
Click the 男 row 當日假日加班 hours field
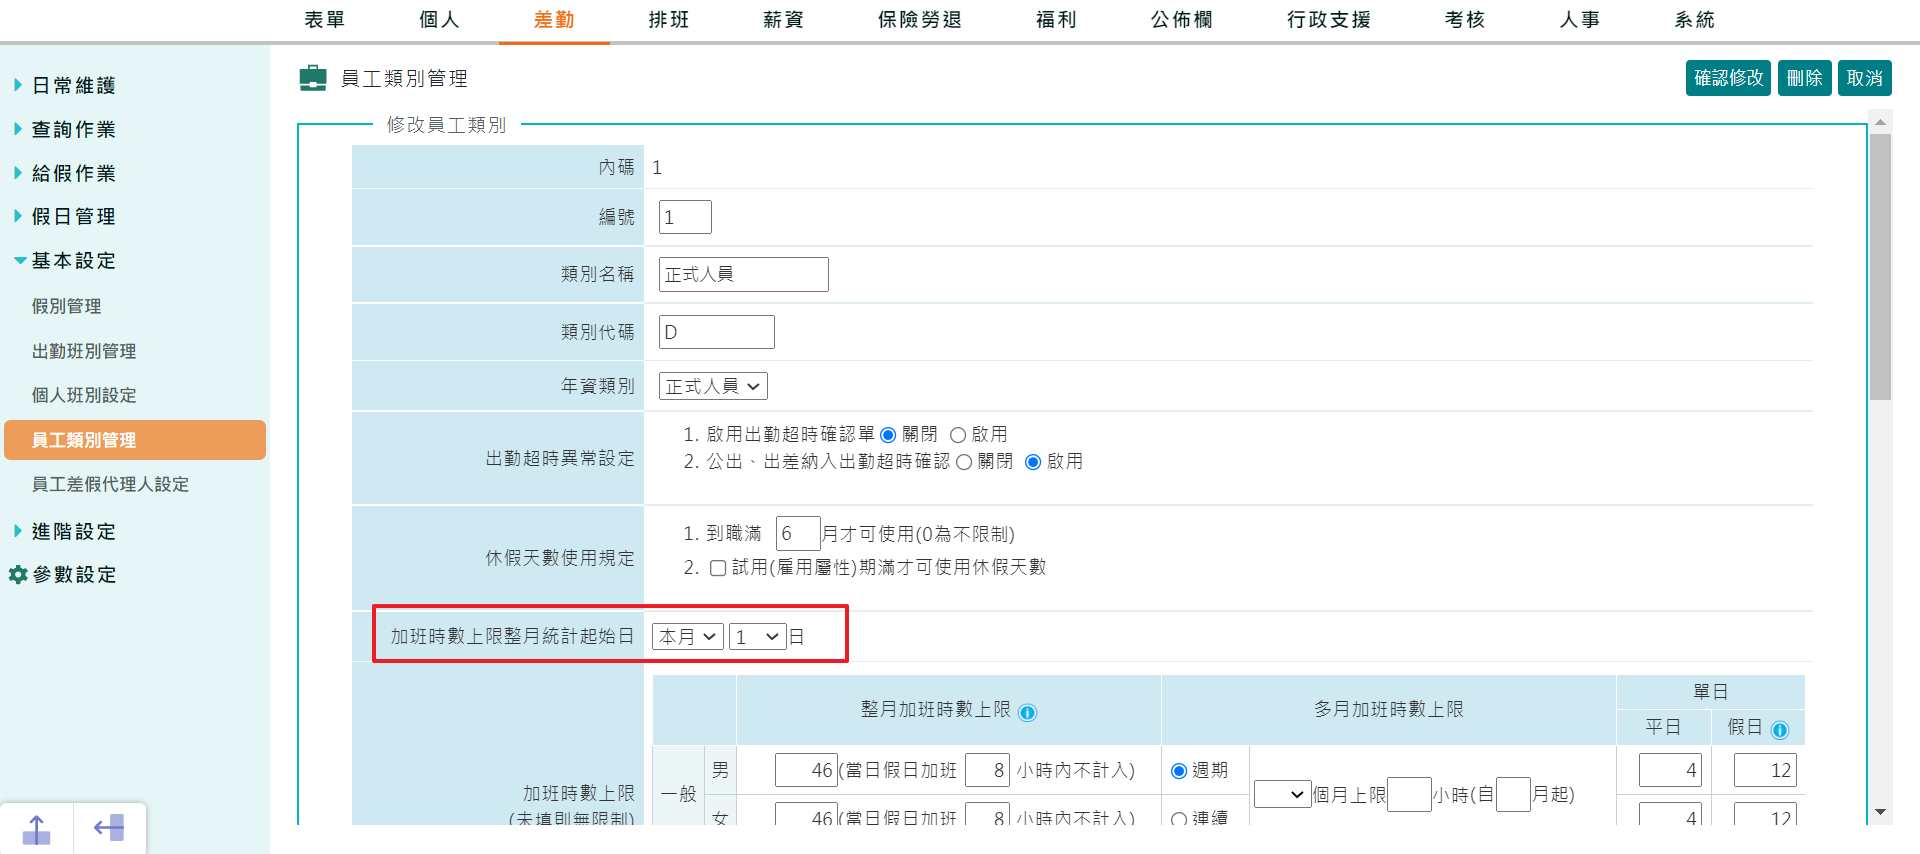(x=988, y=770)
